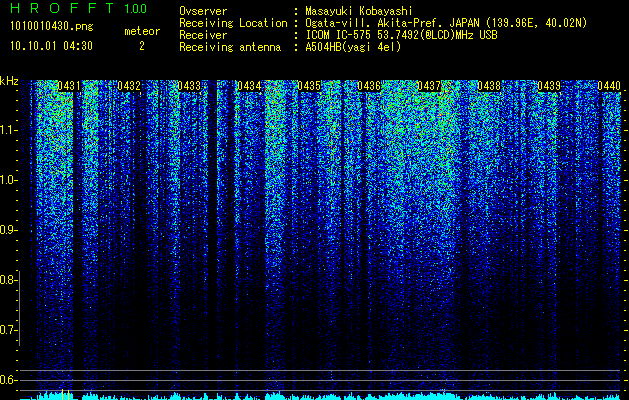Click the 0432 time marker label

(129, 86)
